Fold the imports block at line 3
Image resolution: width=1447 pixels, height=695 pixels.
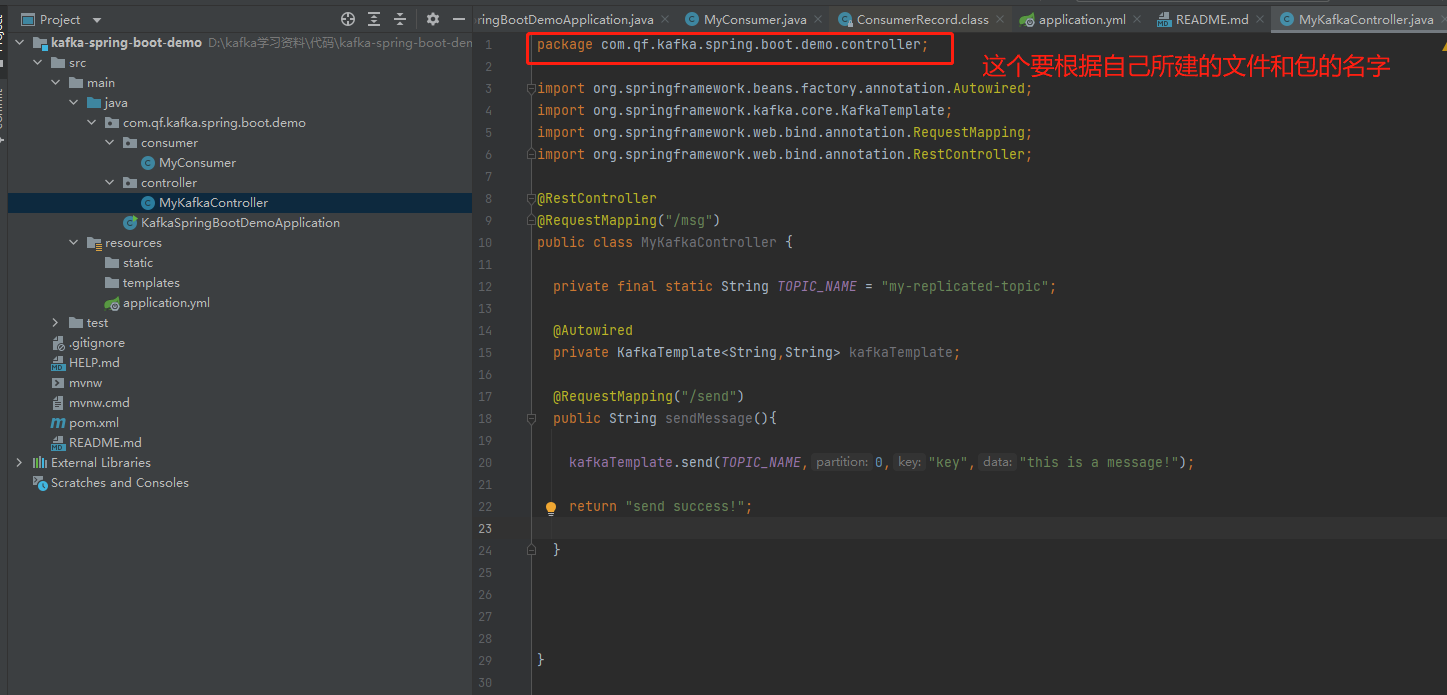point(531,89)
